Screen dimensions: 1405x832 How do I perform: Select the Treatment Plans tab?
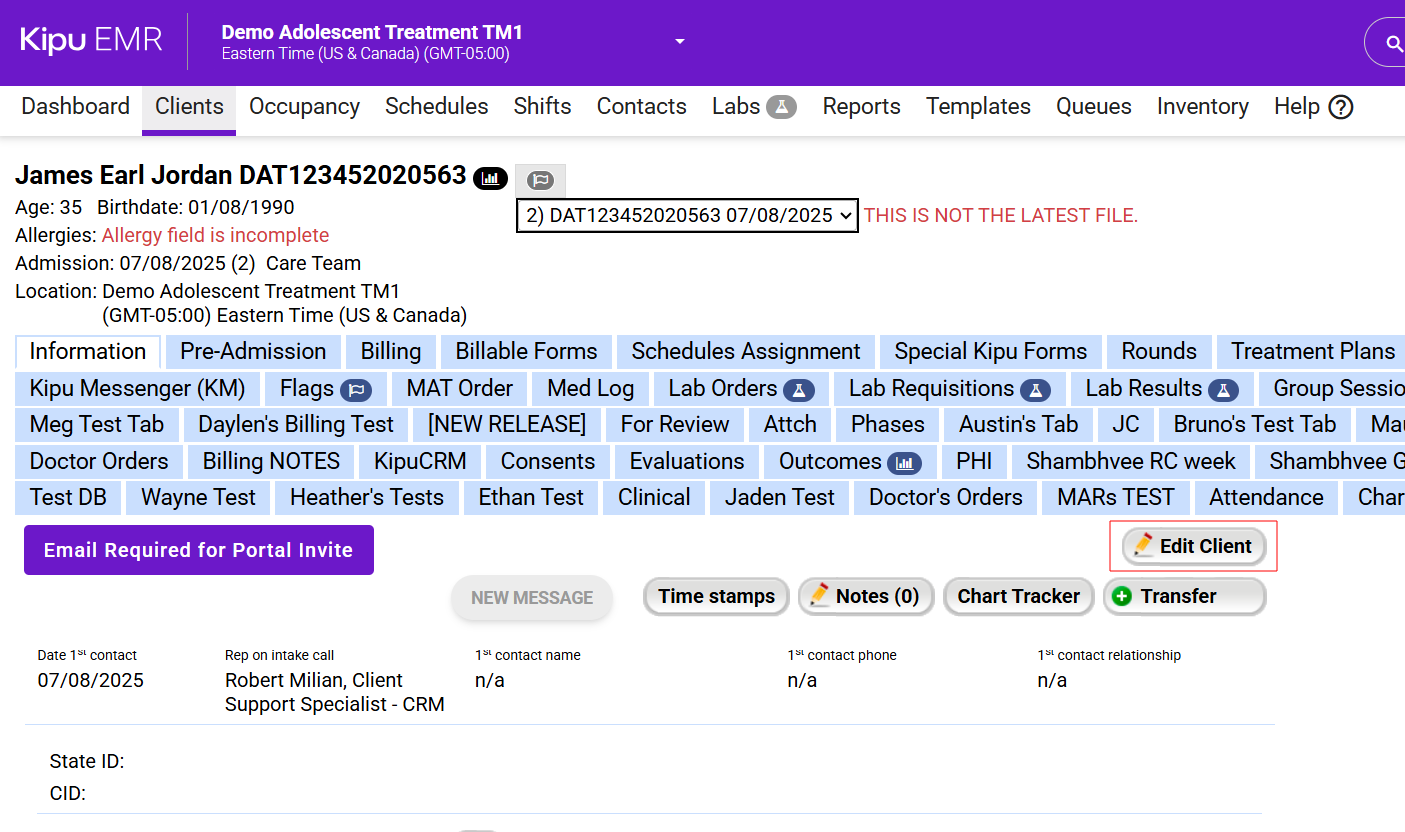1312,351
